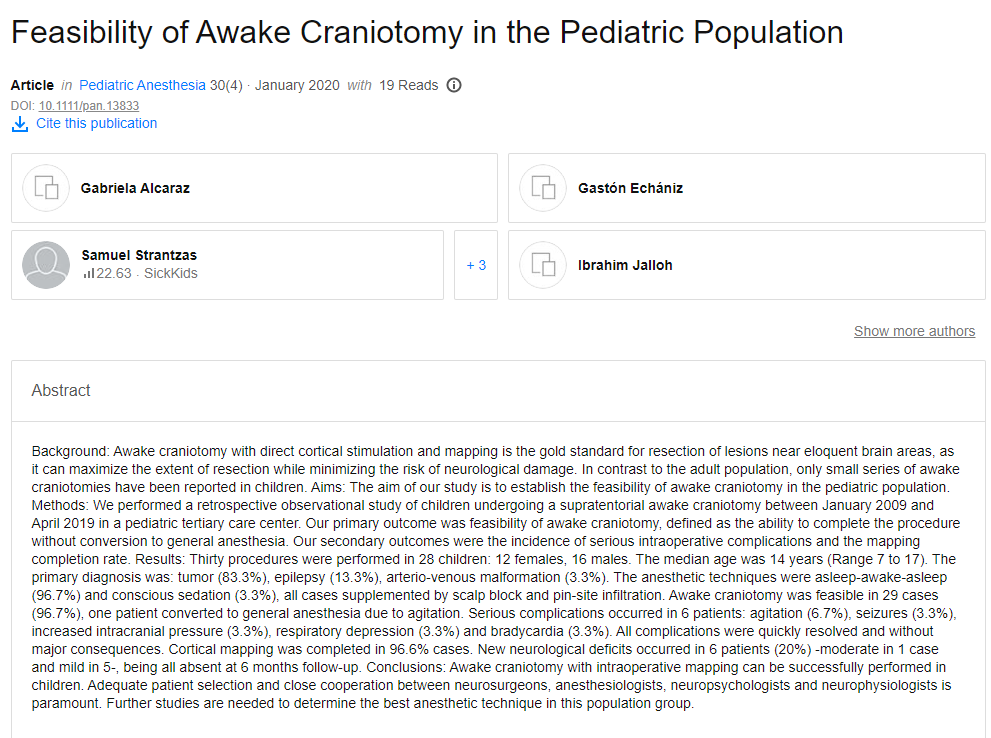Click inside the abstract text paragraph
The width and height of the screenshot is (991, 738).
click(x=497, y=575)
